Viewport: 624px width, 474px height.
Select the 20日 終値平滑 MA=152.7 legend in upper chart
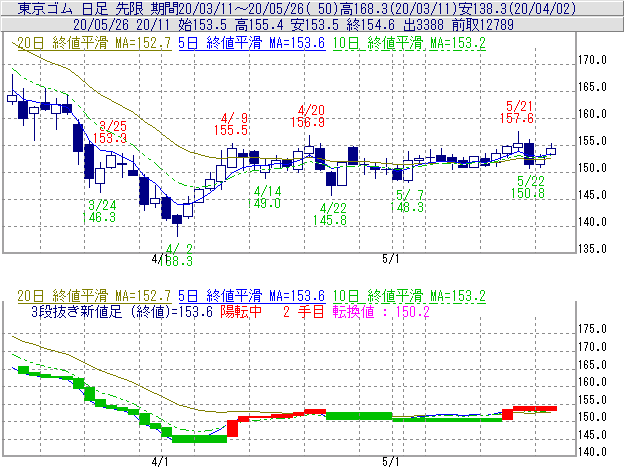pos(94,43)
